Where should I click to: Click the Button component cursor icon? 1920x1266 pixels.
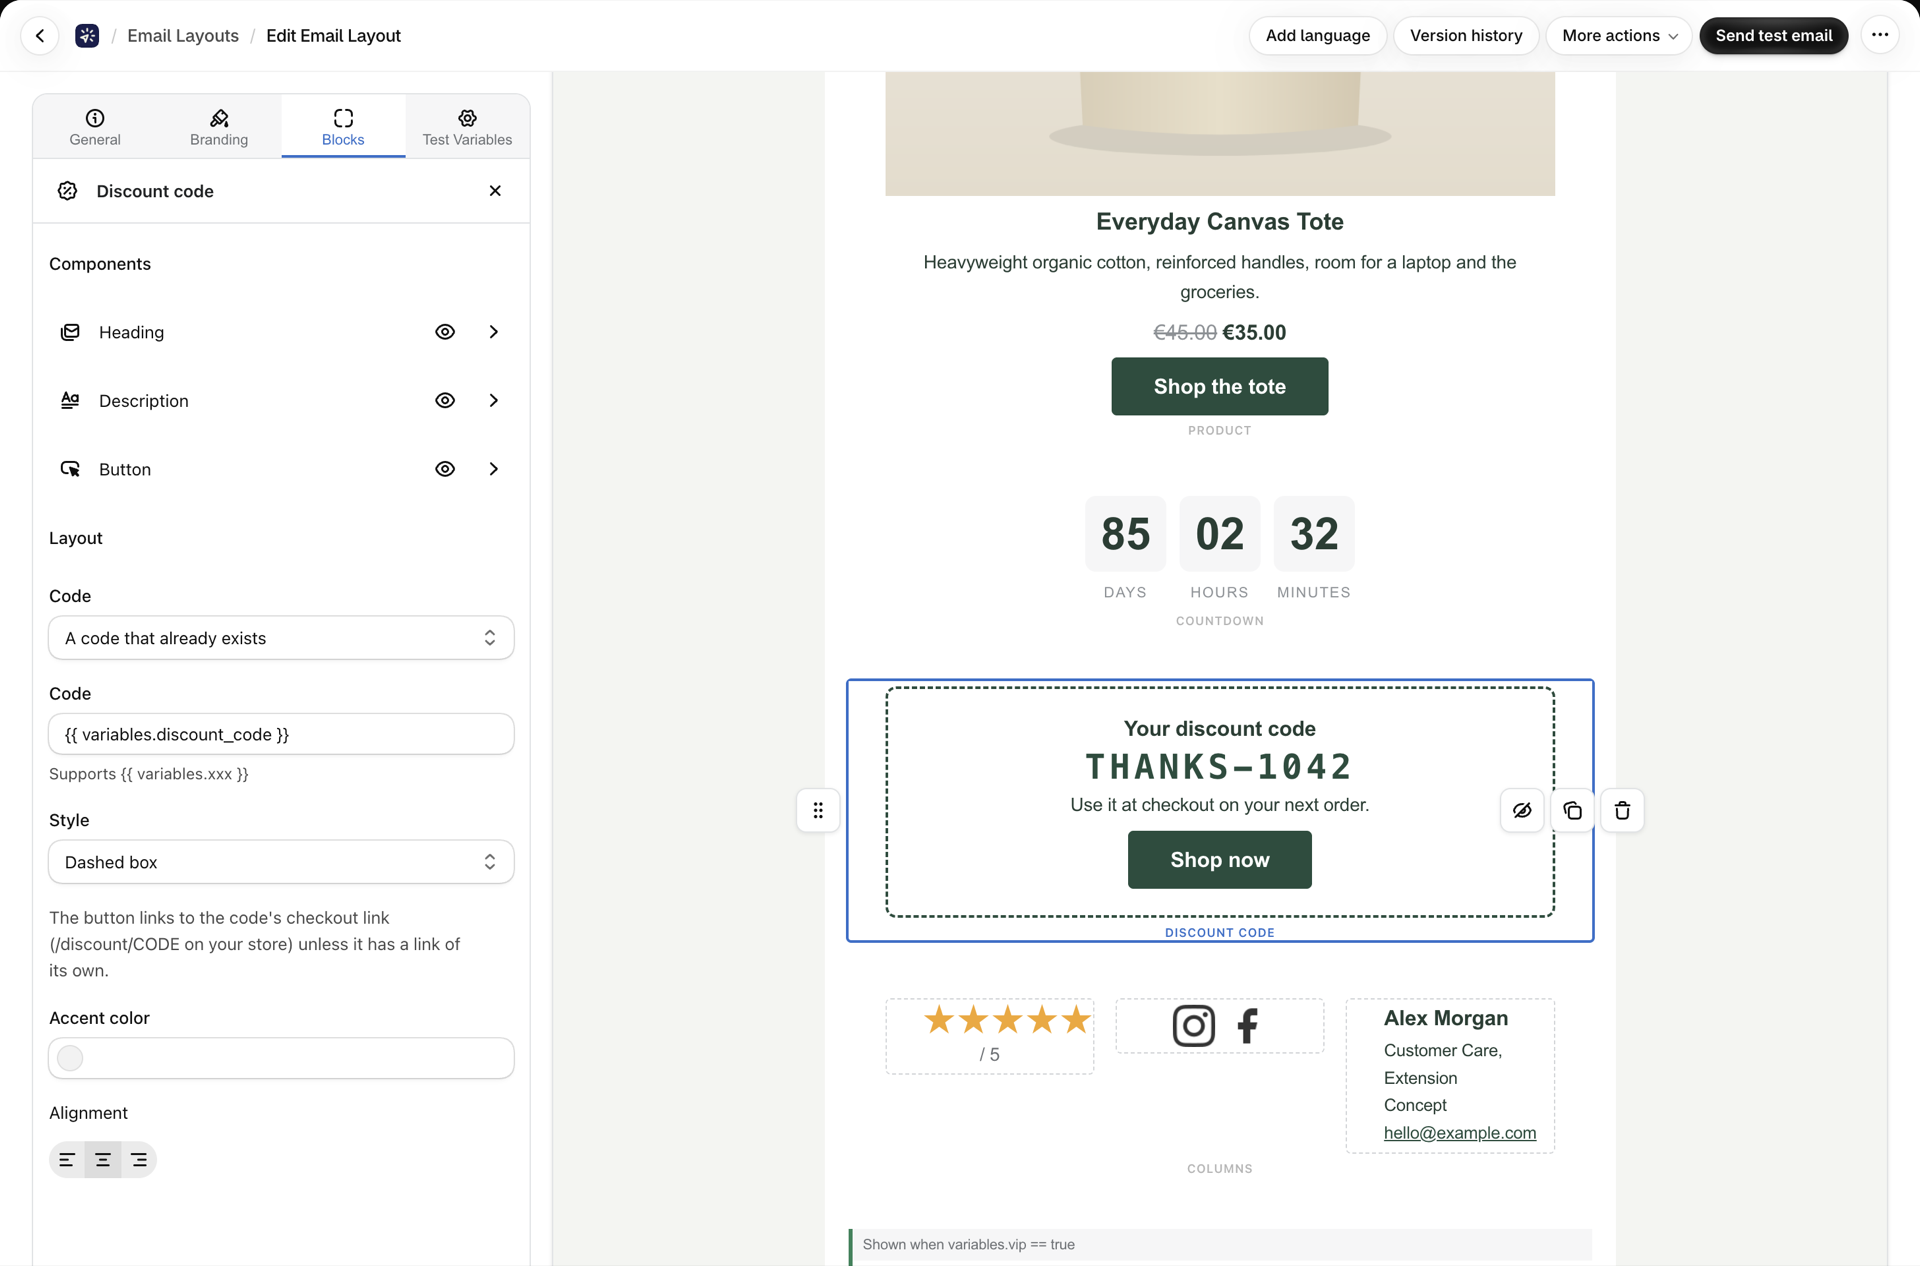point(70,469)
